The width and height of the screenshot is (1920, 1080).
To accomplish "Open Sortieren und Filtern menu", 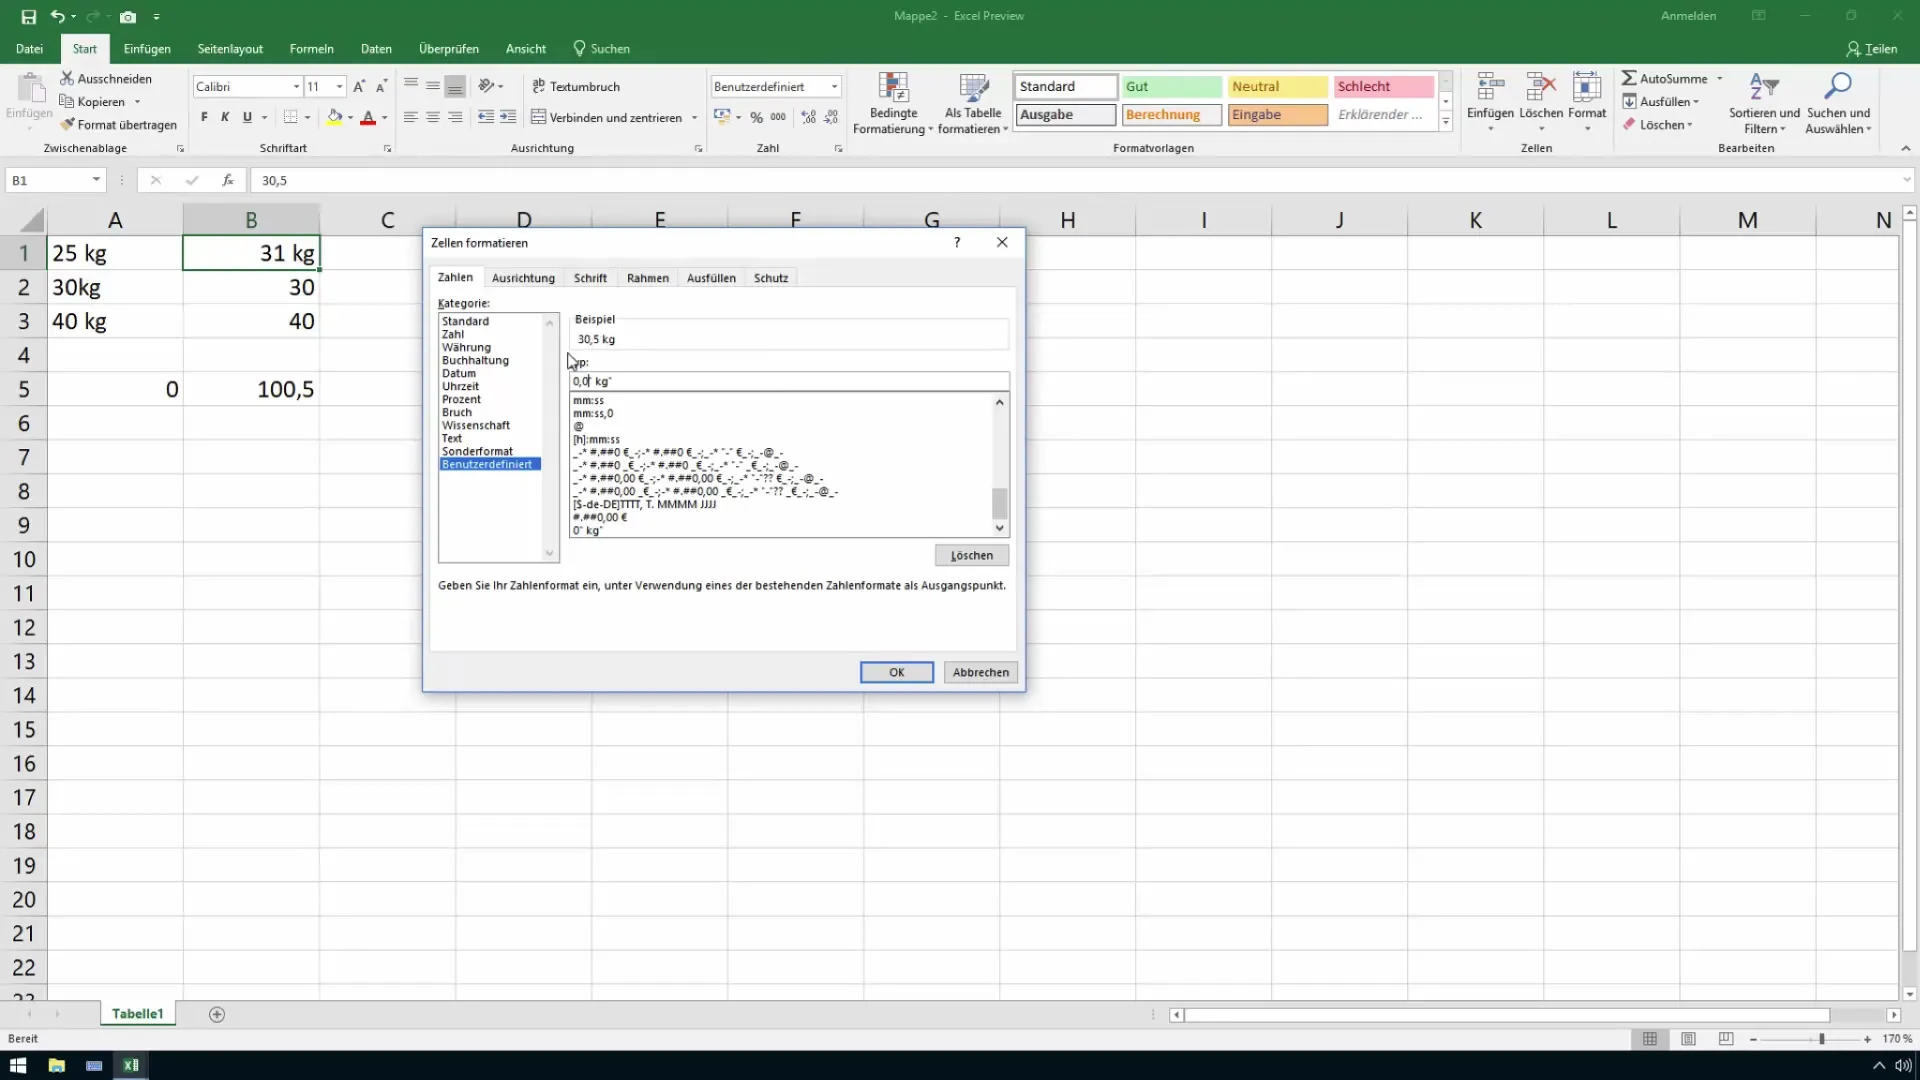I will [1764, 103].
